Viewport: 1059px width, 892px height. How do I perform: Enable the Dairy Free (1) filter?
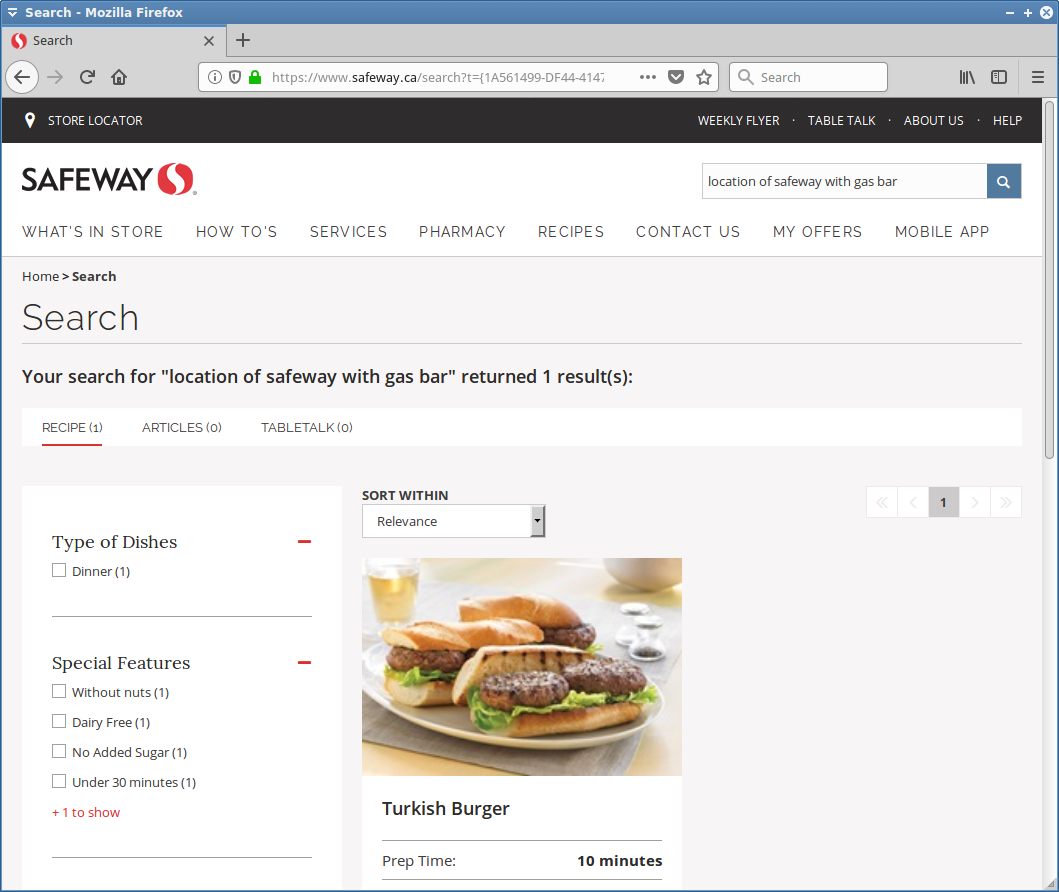(59, 721)
